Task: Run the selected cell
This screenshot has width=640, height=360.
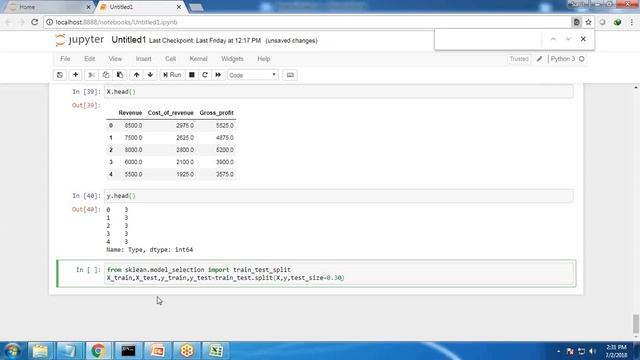Action: [x=172, y=75]
